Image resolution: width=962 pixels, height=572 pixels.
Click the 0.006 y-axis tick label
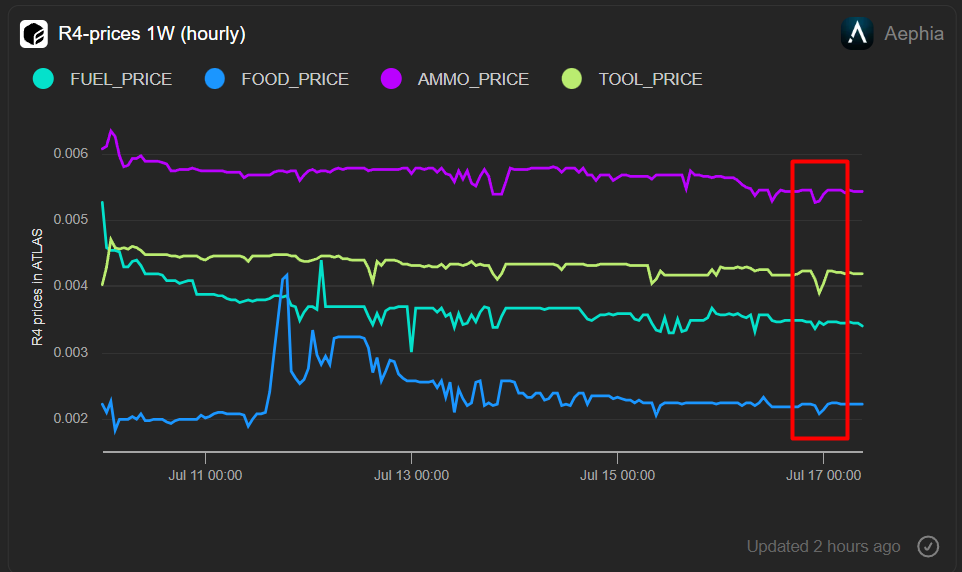click(70, 153)
